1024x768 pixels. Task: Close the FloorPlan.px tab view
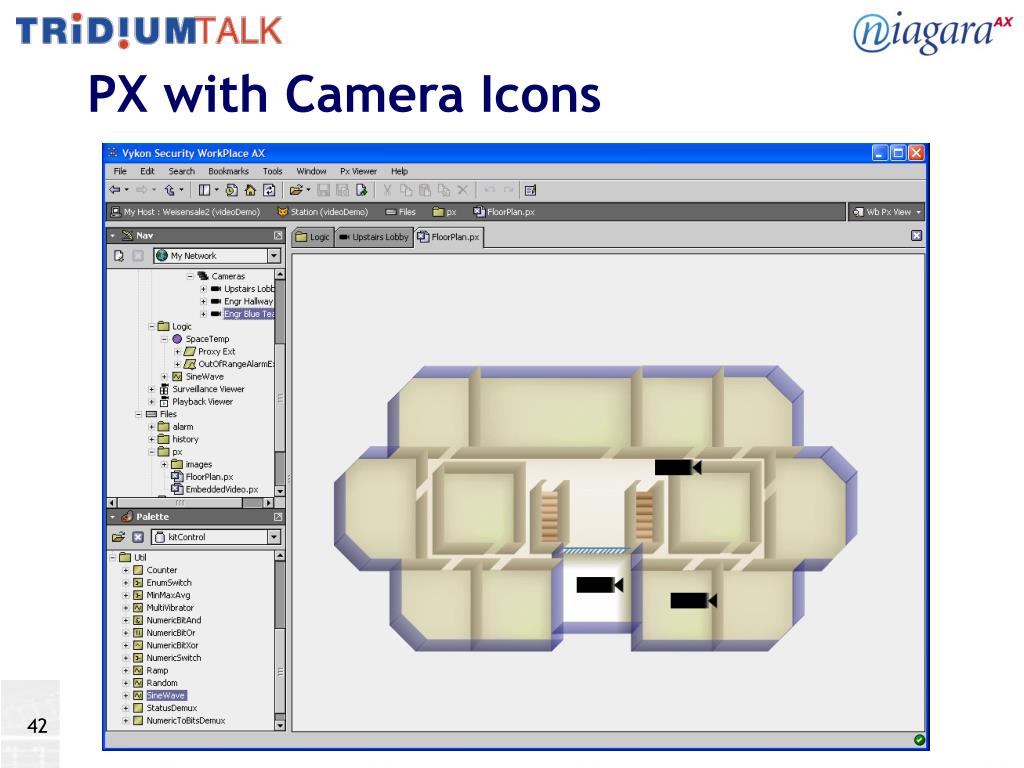pos(917,236)
